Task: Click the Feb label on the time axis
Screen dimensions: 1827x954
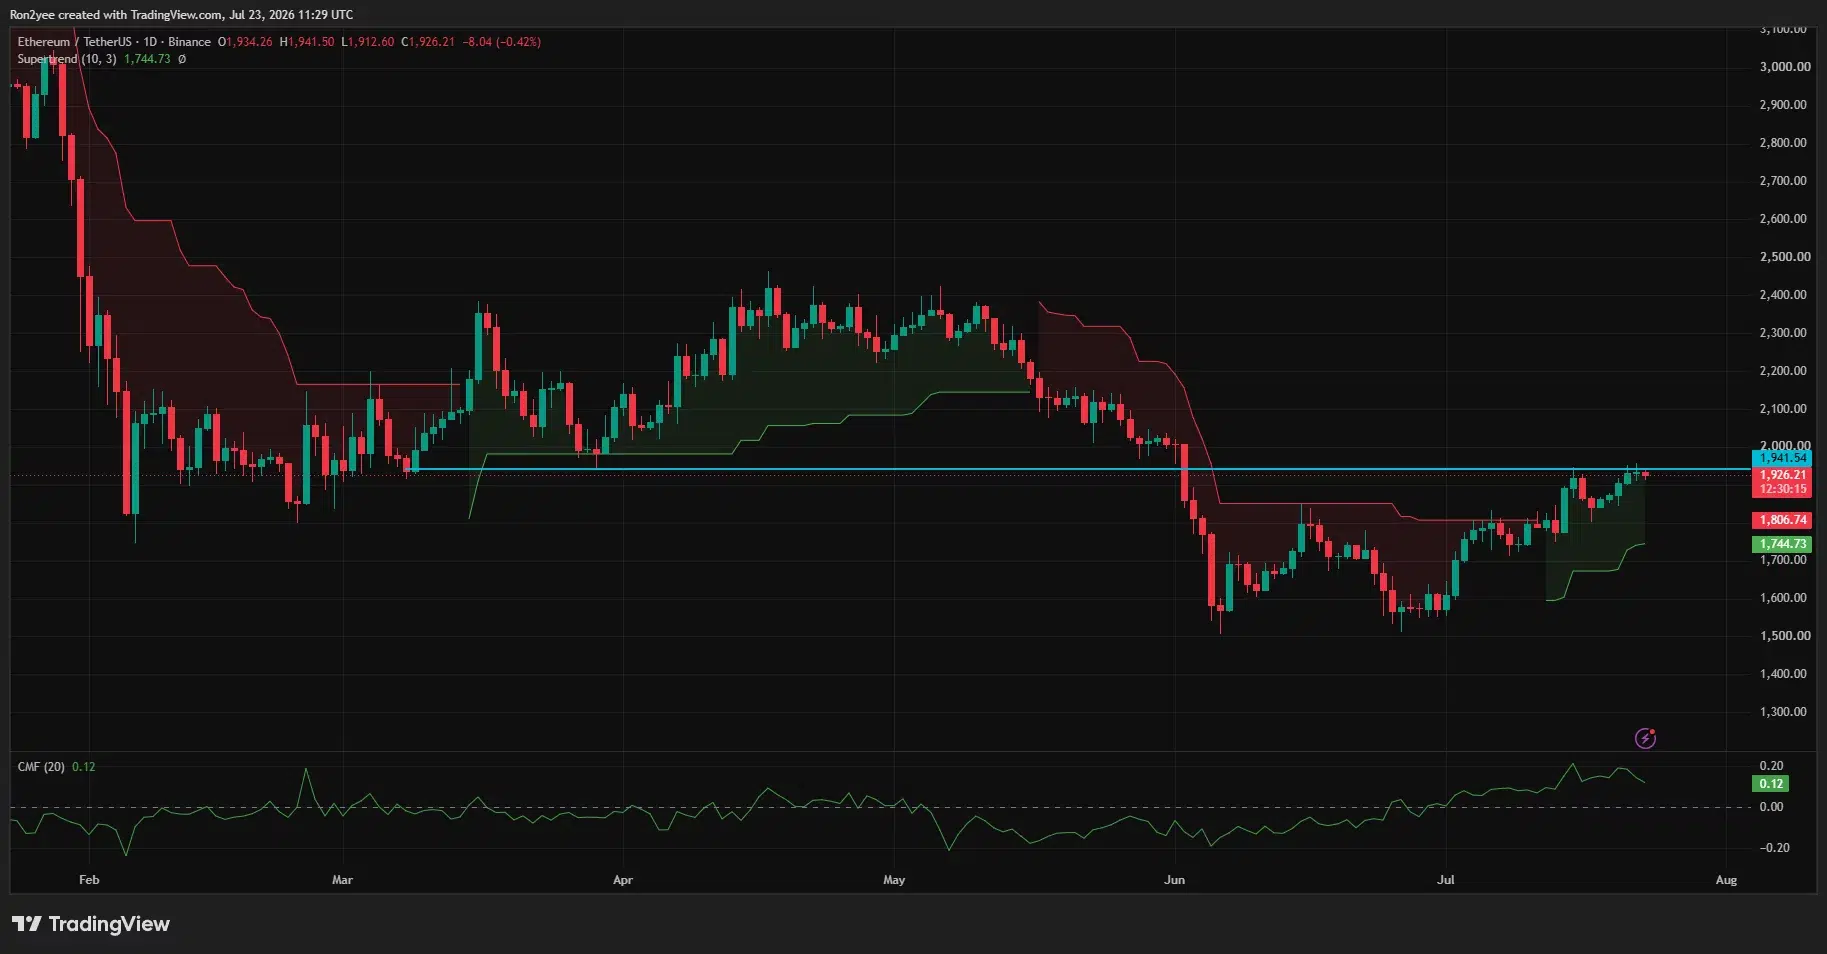Action: 89,880
